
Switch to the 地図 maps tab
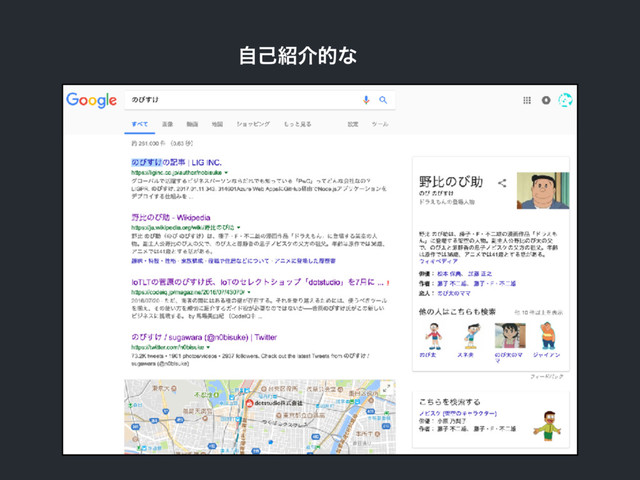pyautogui.click(x=217, y=124)
